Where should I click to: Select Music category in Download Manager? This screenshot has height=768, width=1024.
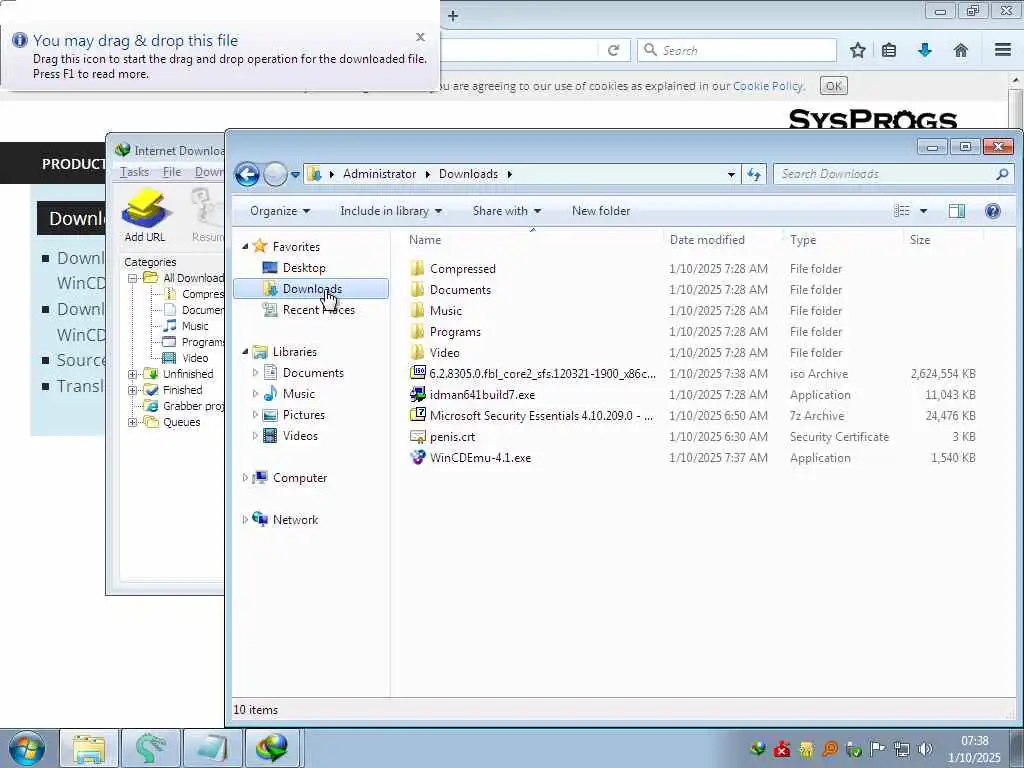point(195,326)
